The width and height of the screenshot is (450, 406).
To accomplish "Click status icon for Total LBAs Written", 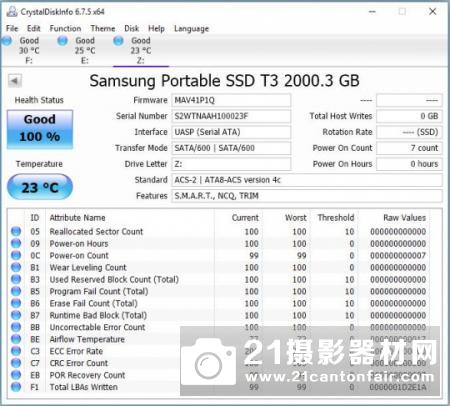I will point(16,387).
